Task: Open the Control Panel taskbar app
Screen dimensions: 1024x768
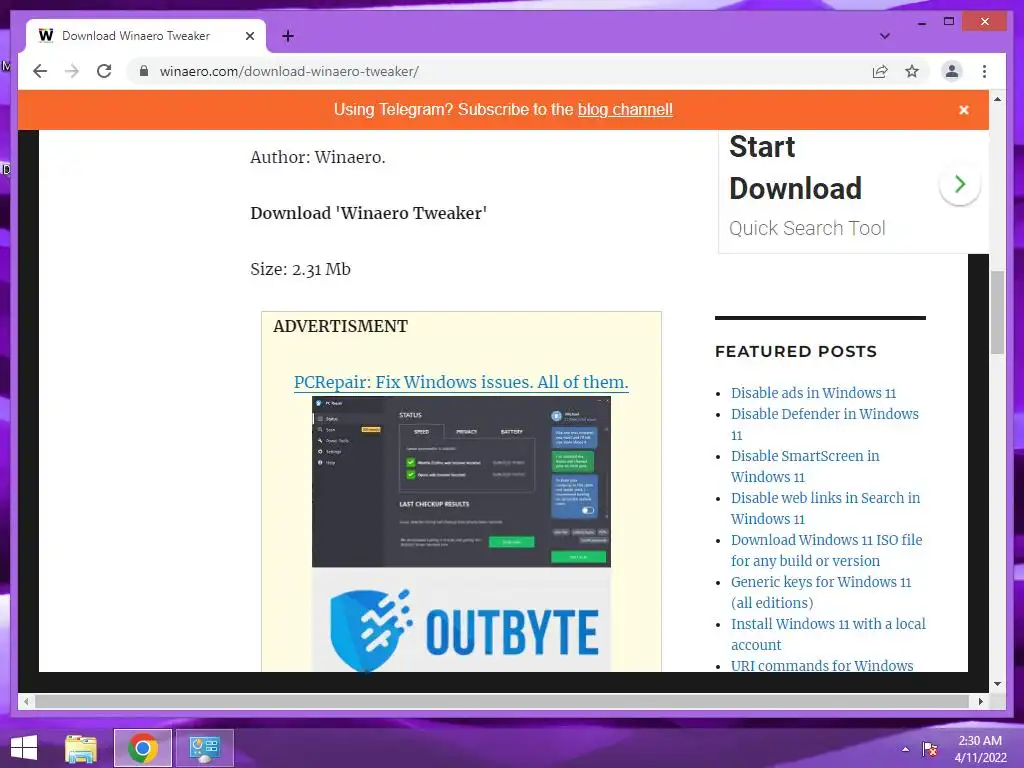Action: 204,748
